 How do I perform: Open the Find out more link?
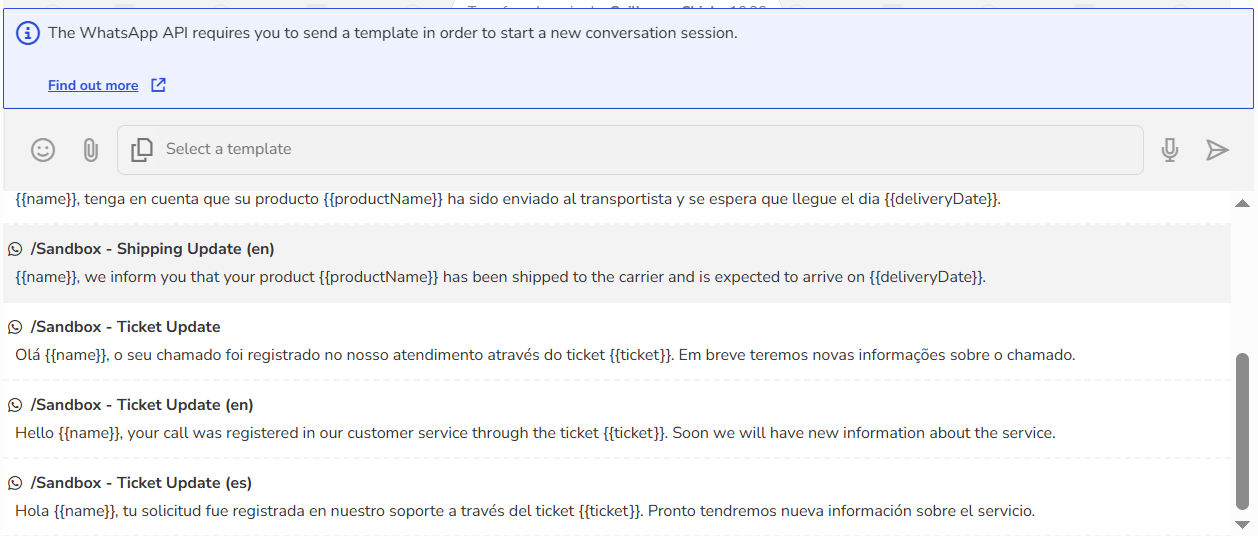[93, 85]
